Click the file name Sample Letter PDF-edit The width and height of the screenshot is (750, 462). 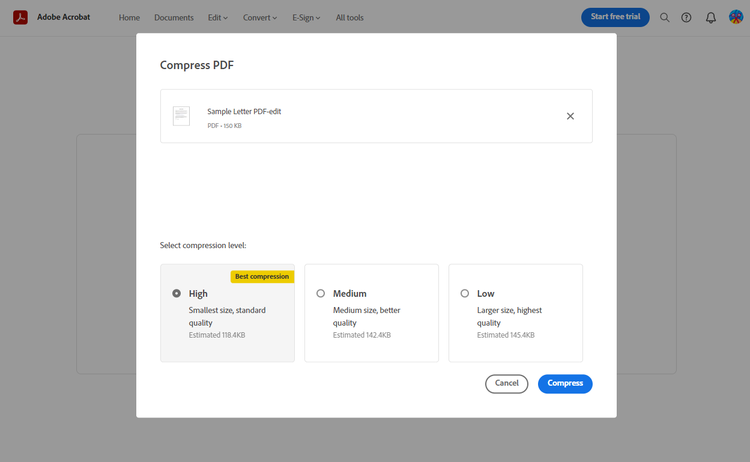click(244, 111)
